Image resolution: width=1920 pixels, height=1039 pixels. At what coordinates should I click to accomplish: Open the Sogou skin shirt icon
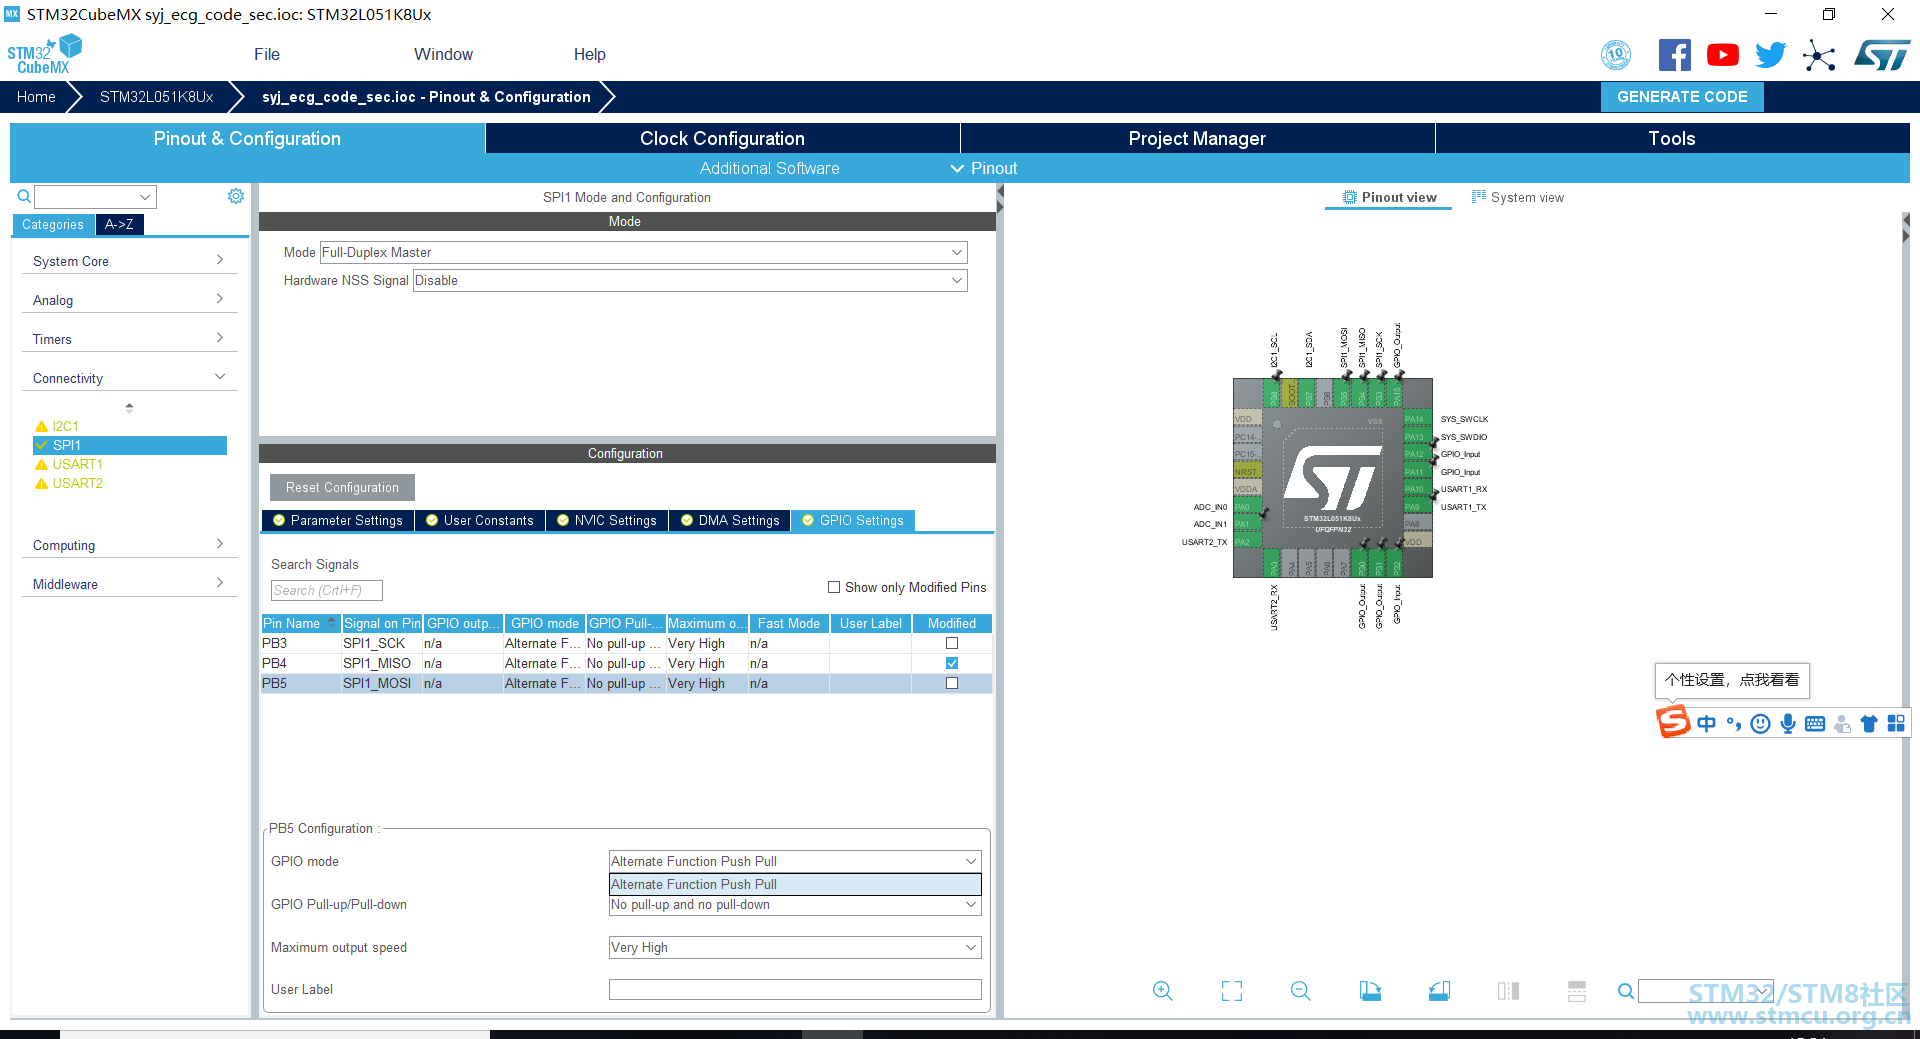(1869, 723)
